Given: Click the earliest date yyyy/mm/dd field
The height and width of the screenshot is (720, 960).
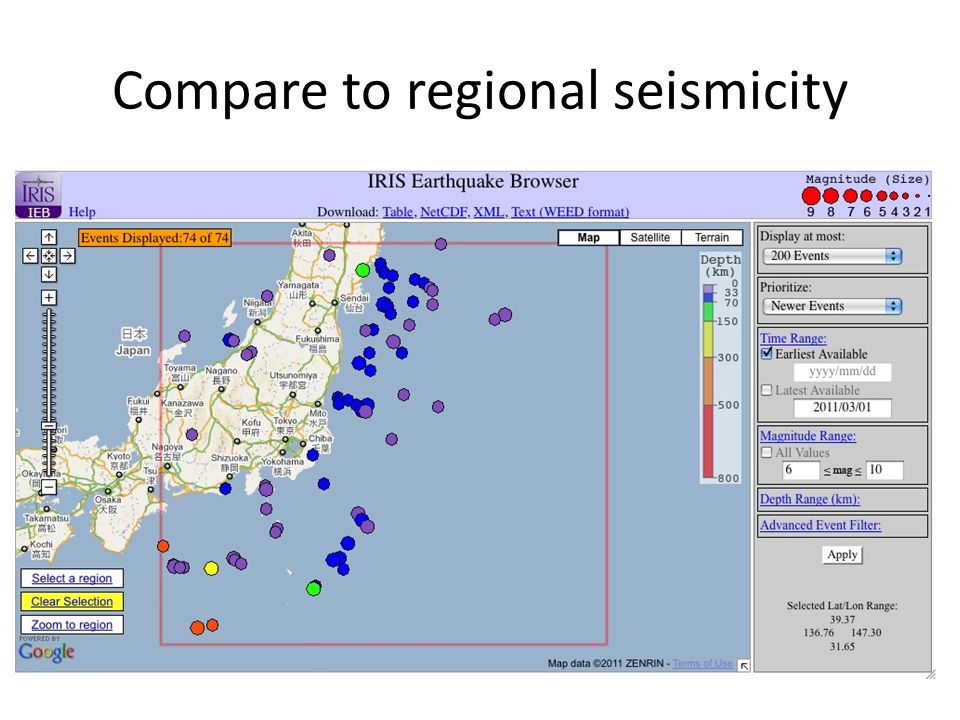Looking at the screenshot, I should 842,372.
